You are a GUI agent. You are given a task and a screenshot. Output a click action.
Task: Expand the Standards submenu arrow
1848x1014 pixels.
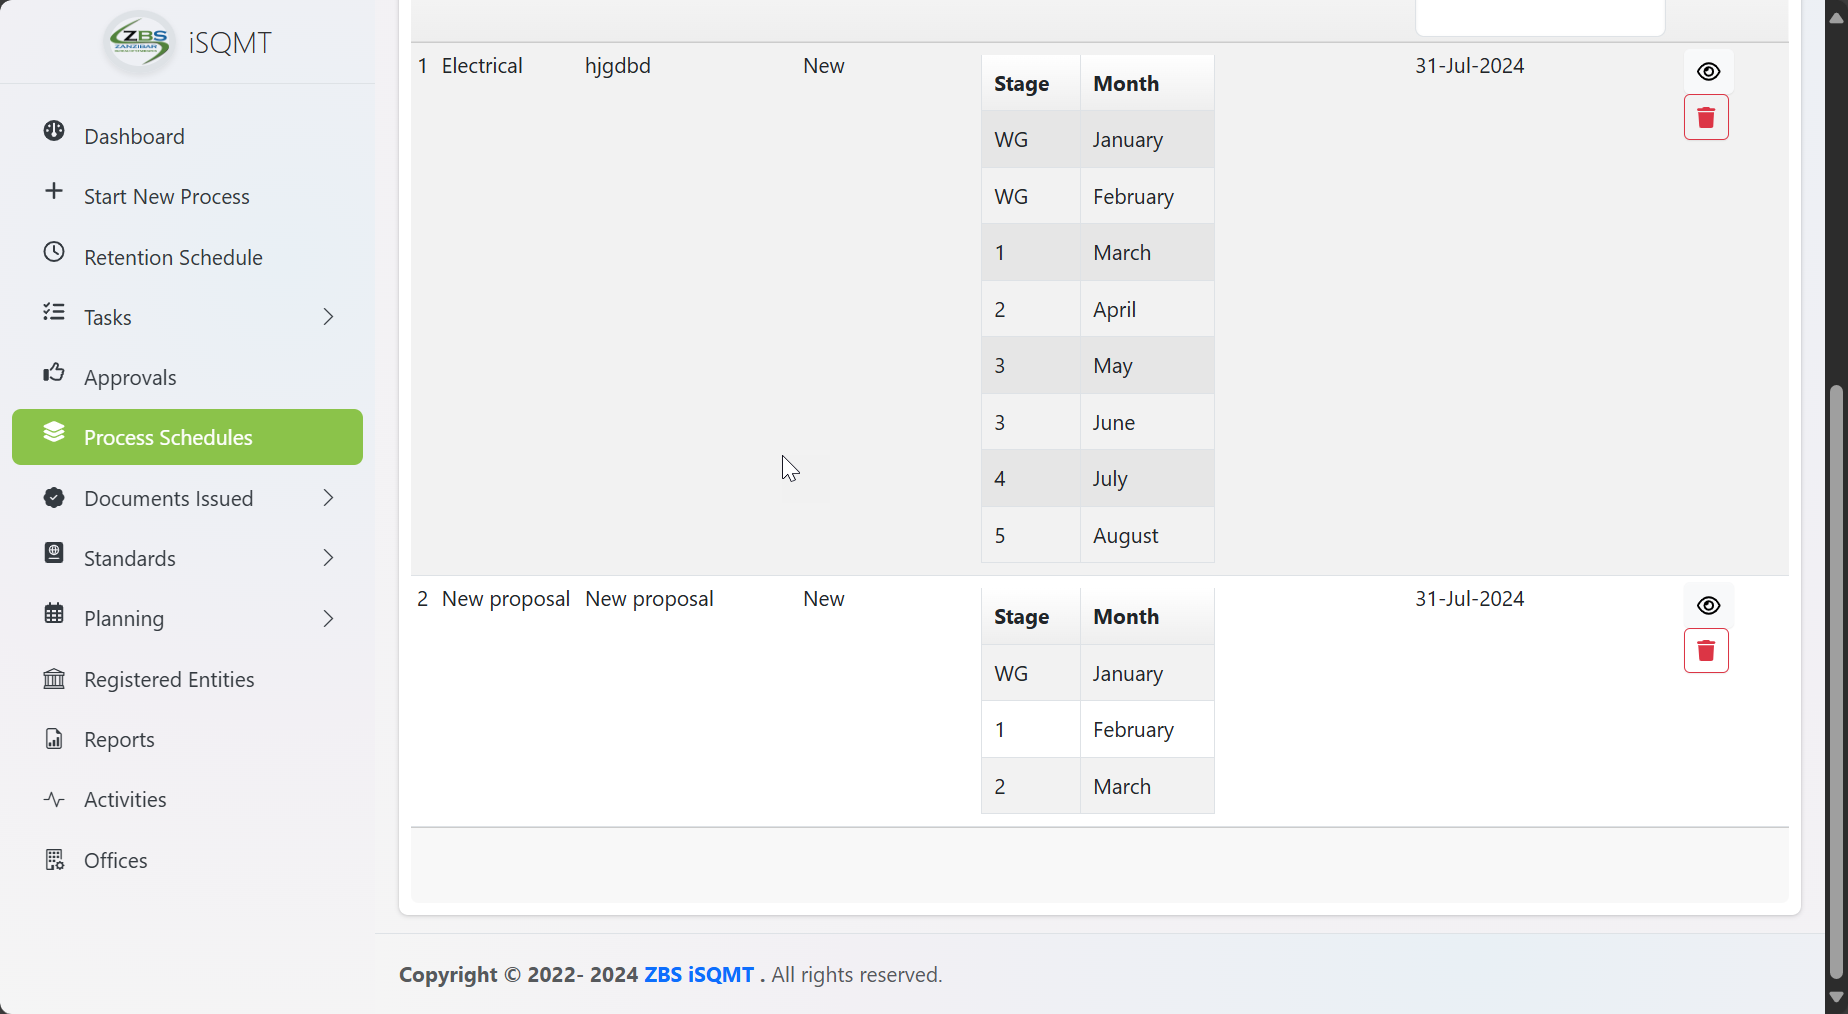tap(328, 558)
